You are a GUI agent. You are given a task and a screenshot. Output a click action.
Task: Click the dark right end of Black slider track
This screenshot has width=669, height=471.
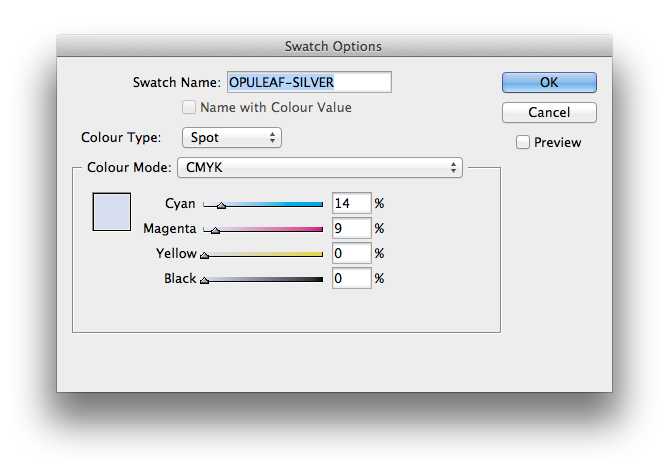(x=318, y=279)
